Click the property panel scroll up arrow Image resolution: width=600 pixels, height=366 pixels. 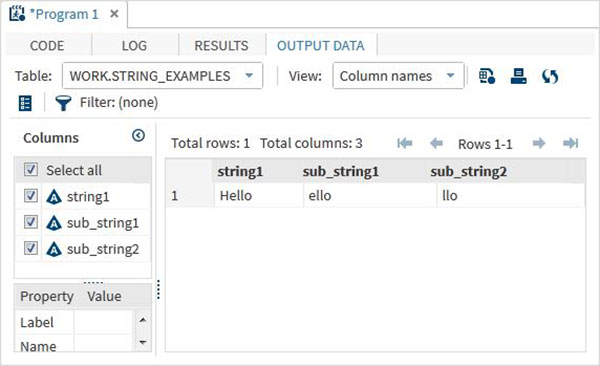[x=143, y=320]
